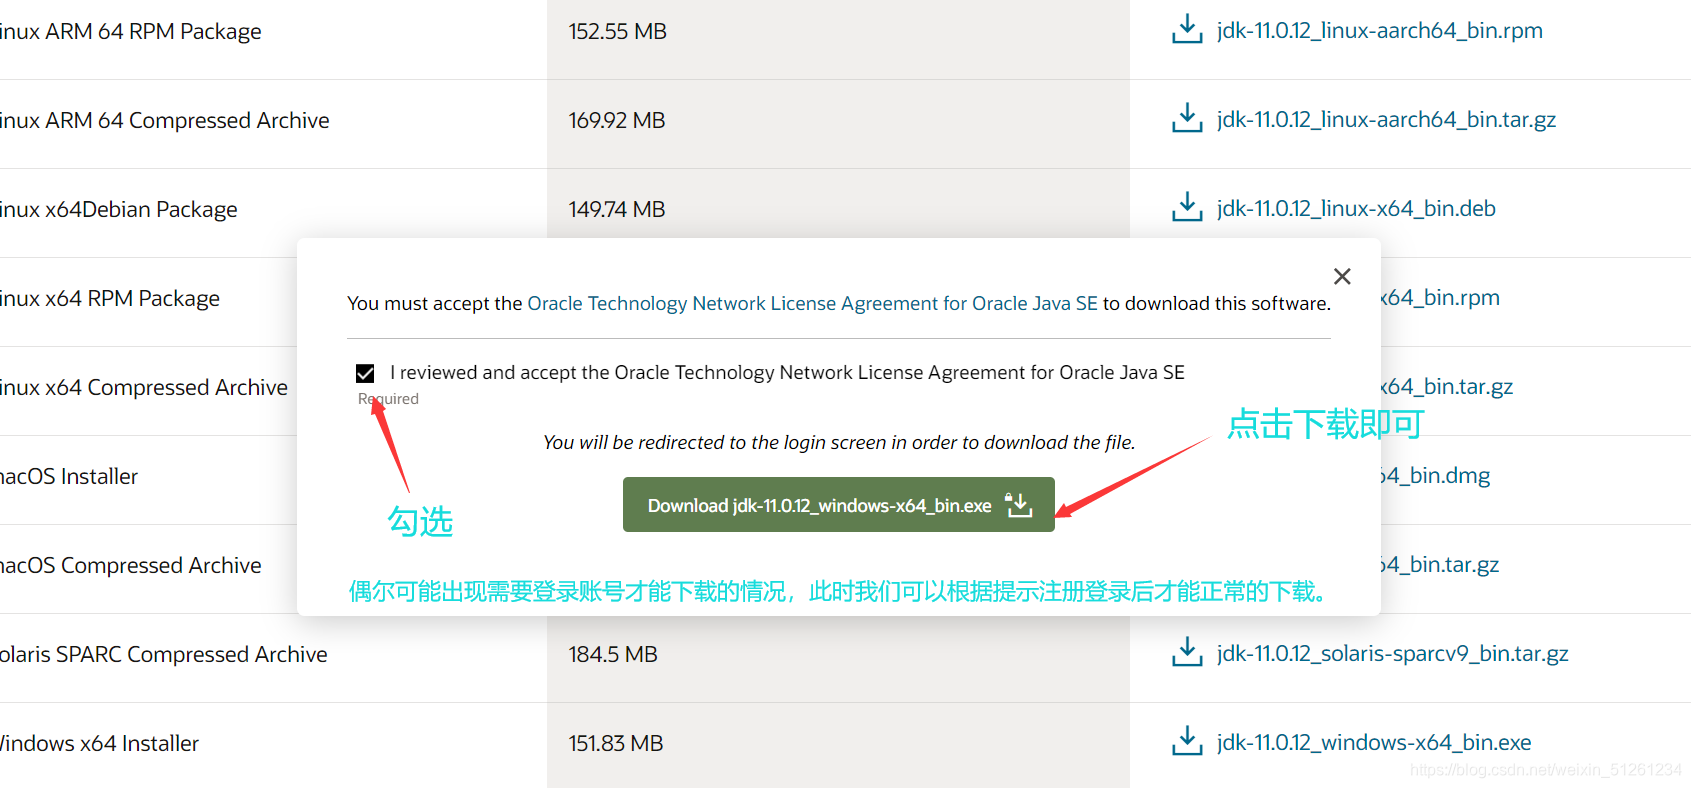Click the 'I reviewed and accept' label text

(787, 373)
